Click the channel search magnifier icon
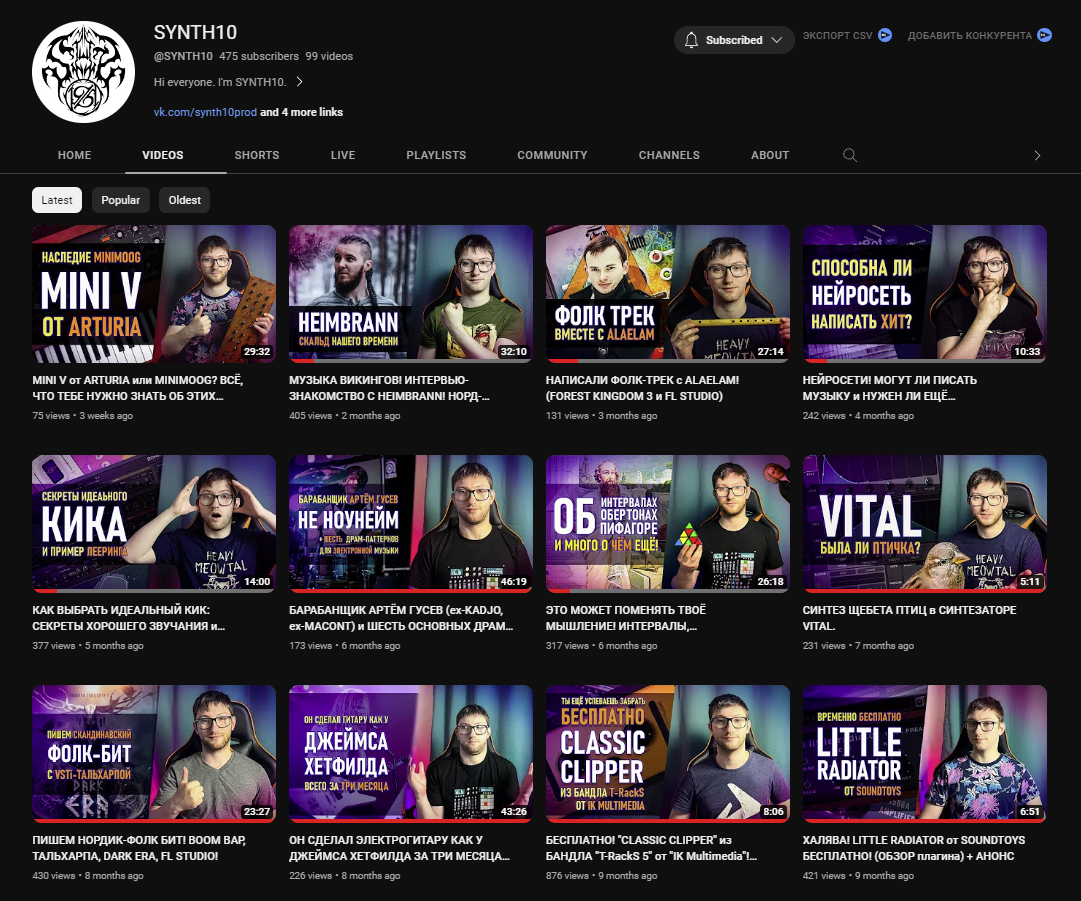The width and height of the screenshot is (1081, 901). point(850,155)
